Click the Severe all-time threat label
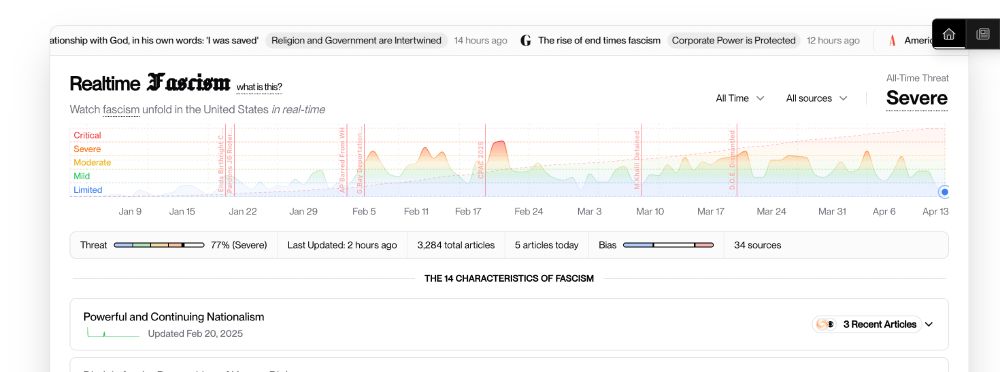 [x=916, y=98]
